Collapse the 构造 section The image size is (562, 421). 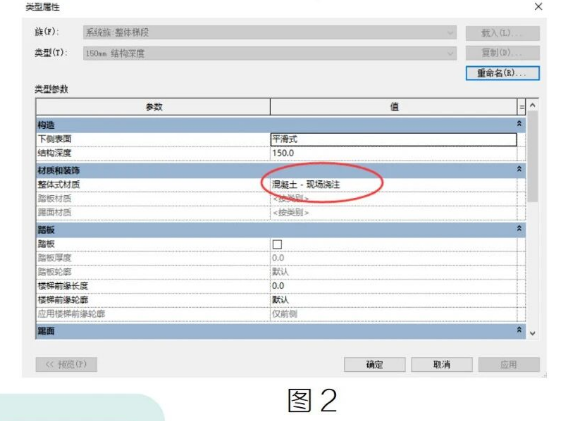[x=519, y=124]
